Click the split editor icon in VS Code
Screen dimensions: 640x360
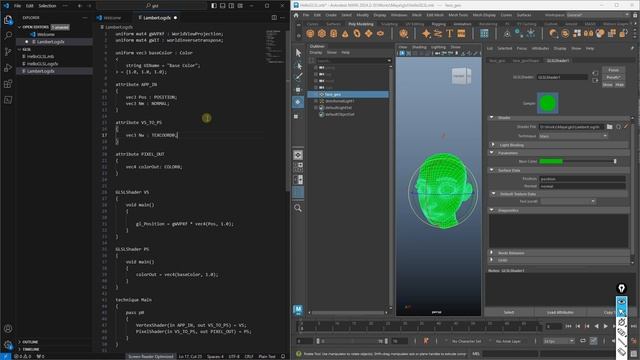click(x=274, y=18)
